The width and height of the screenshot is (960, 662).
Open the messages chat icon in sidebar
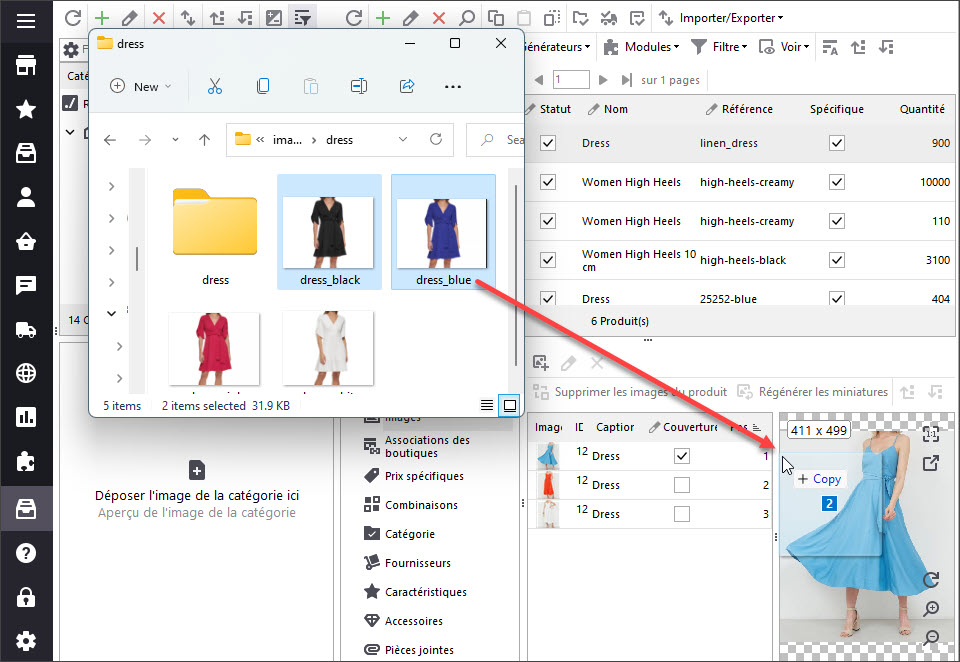[x=26, y=285]
